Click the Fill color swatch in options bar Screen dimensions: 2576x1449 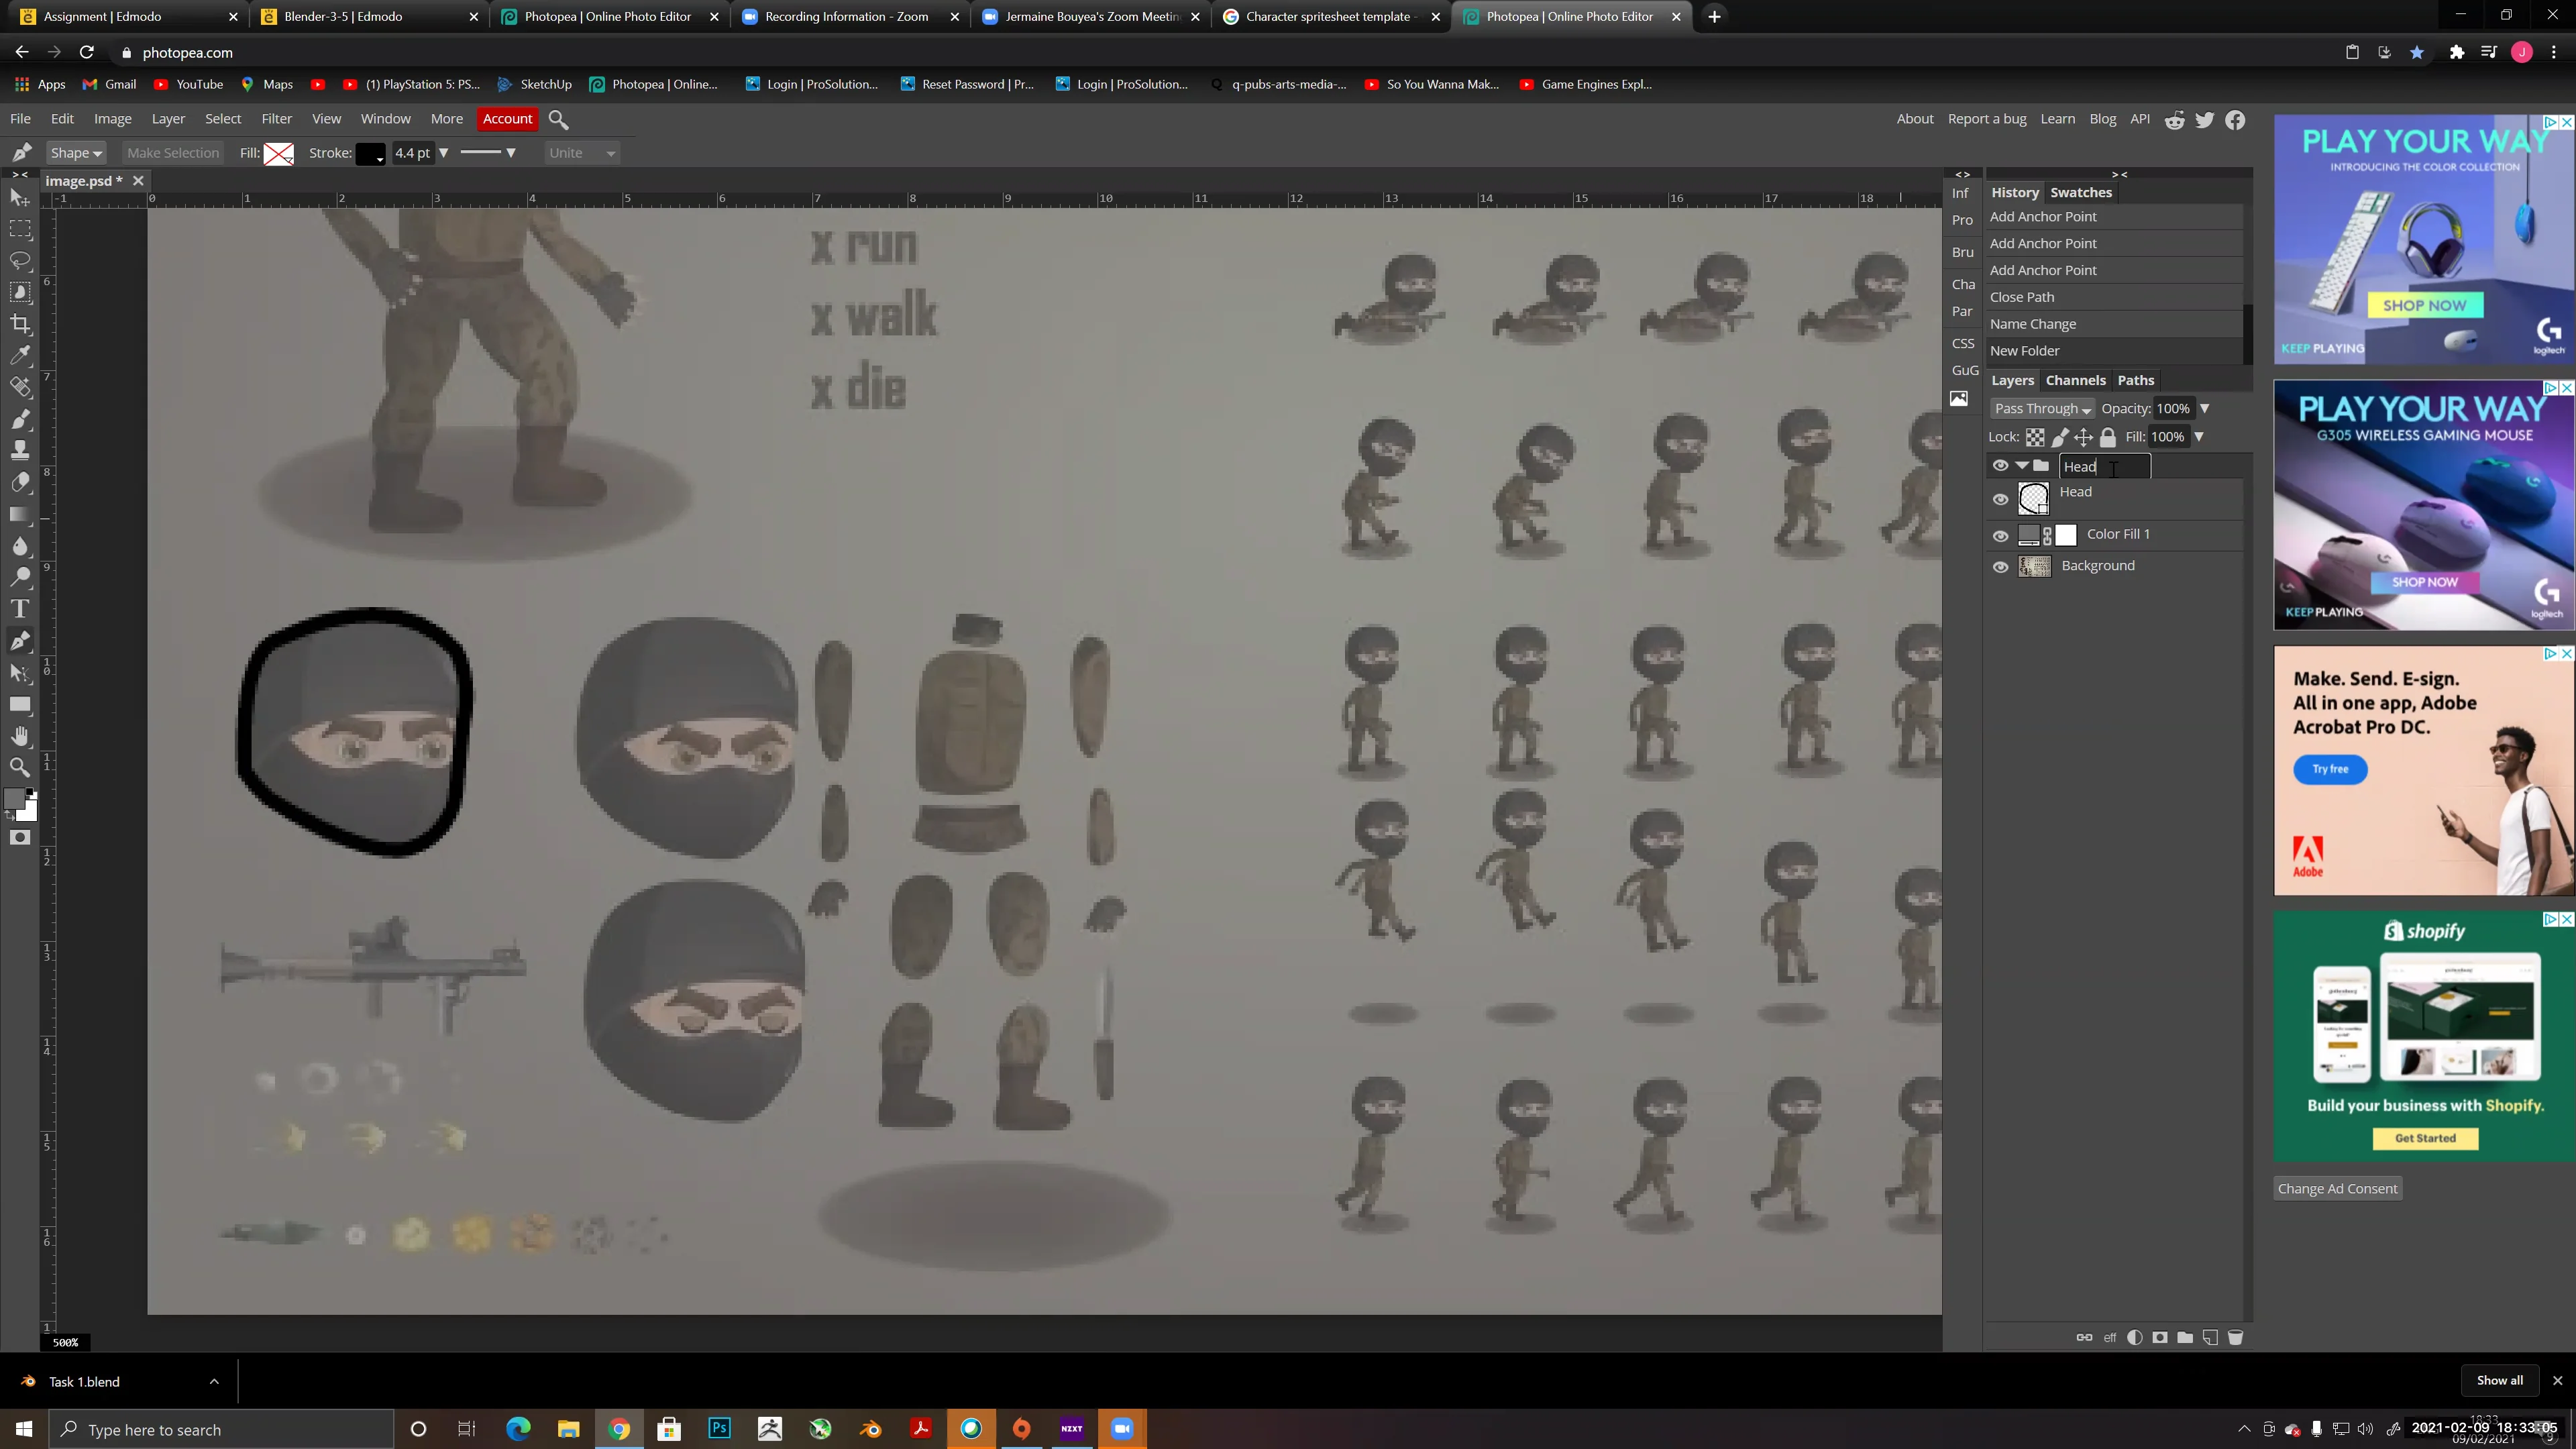click(x=279, y=153)
